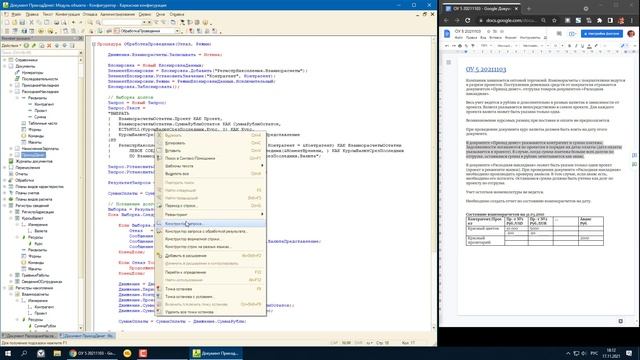Screen dimensions: 640x360
Task: Expand the НачислениеЗарплаты tree node
Action: coord(11,149)
